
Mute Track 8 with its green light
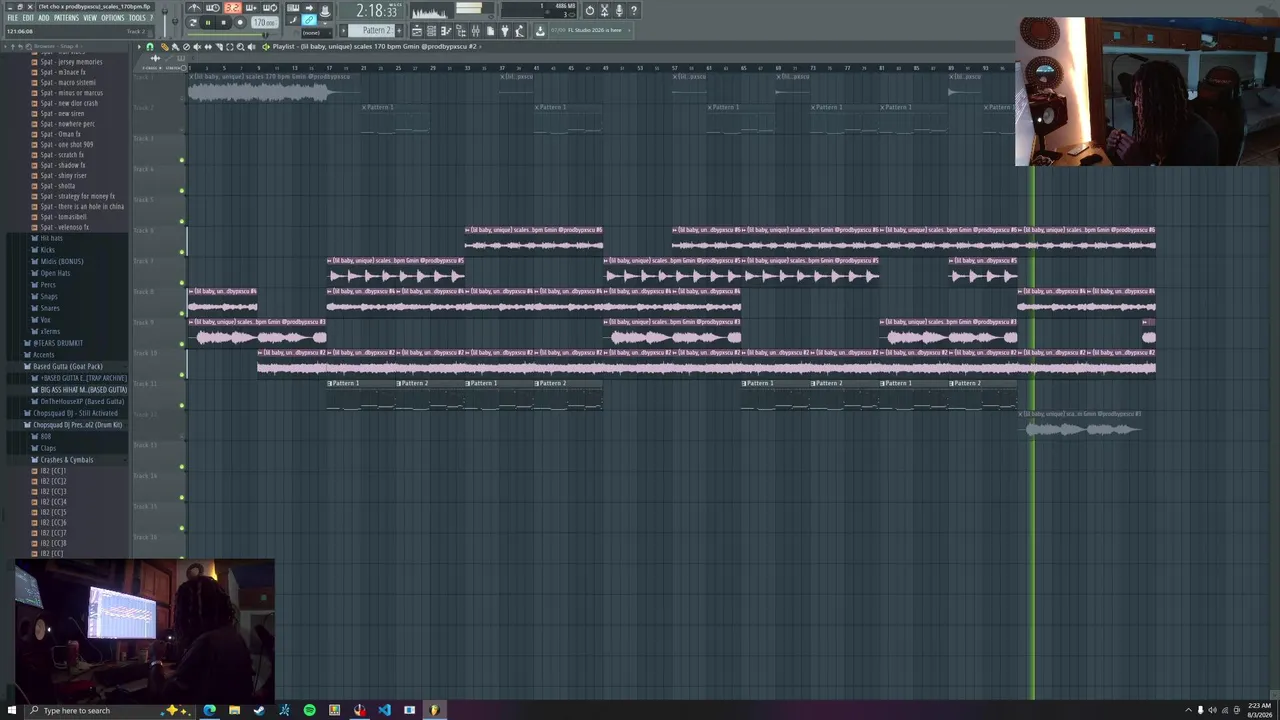[x=182, y=313]
